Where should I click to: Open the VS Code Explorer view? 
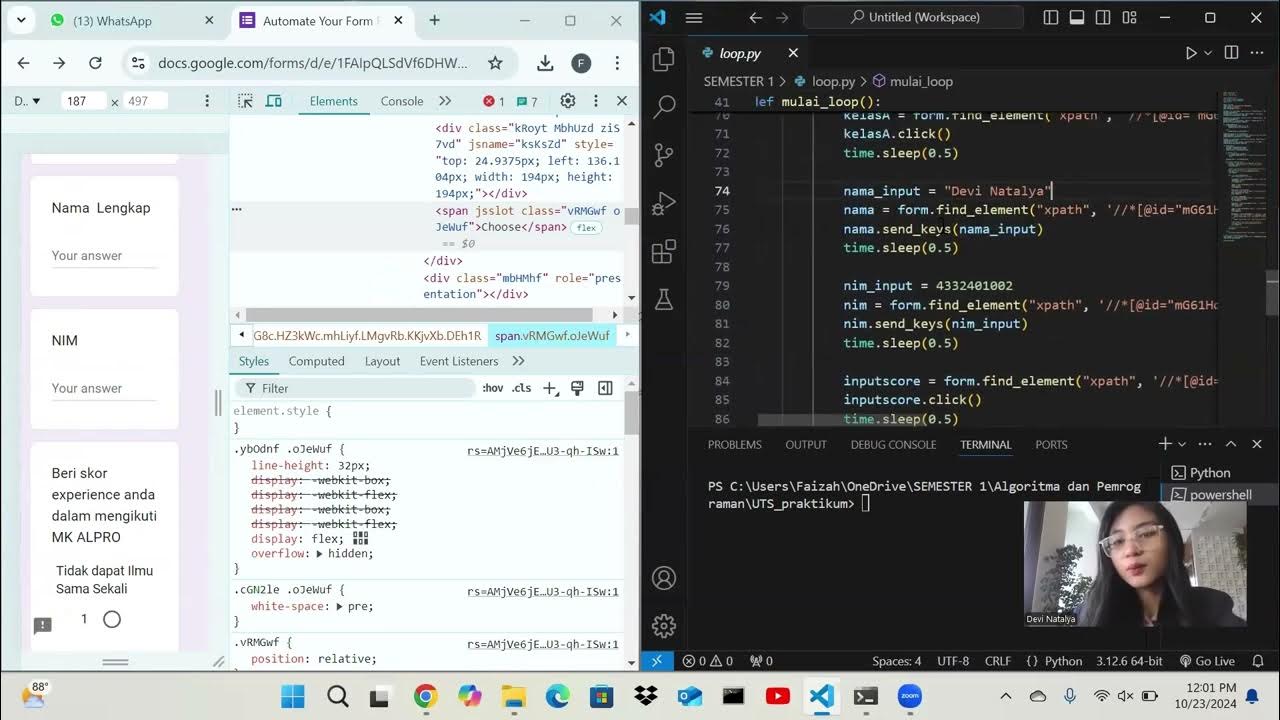pyautogui.click(x=664, y=60)
